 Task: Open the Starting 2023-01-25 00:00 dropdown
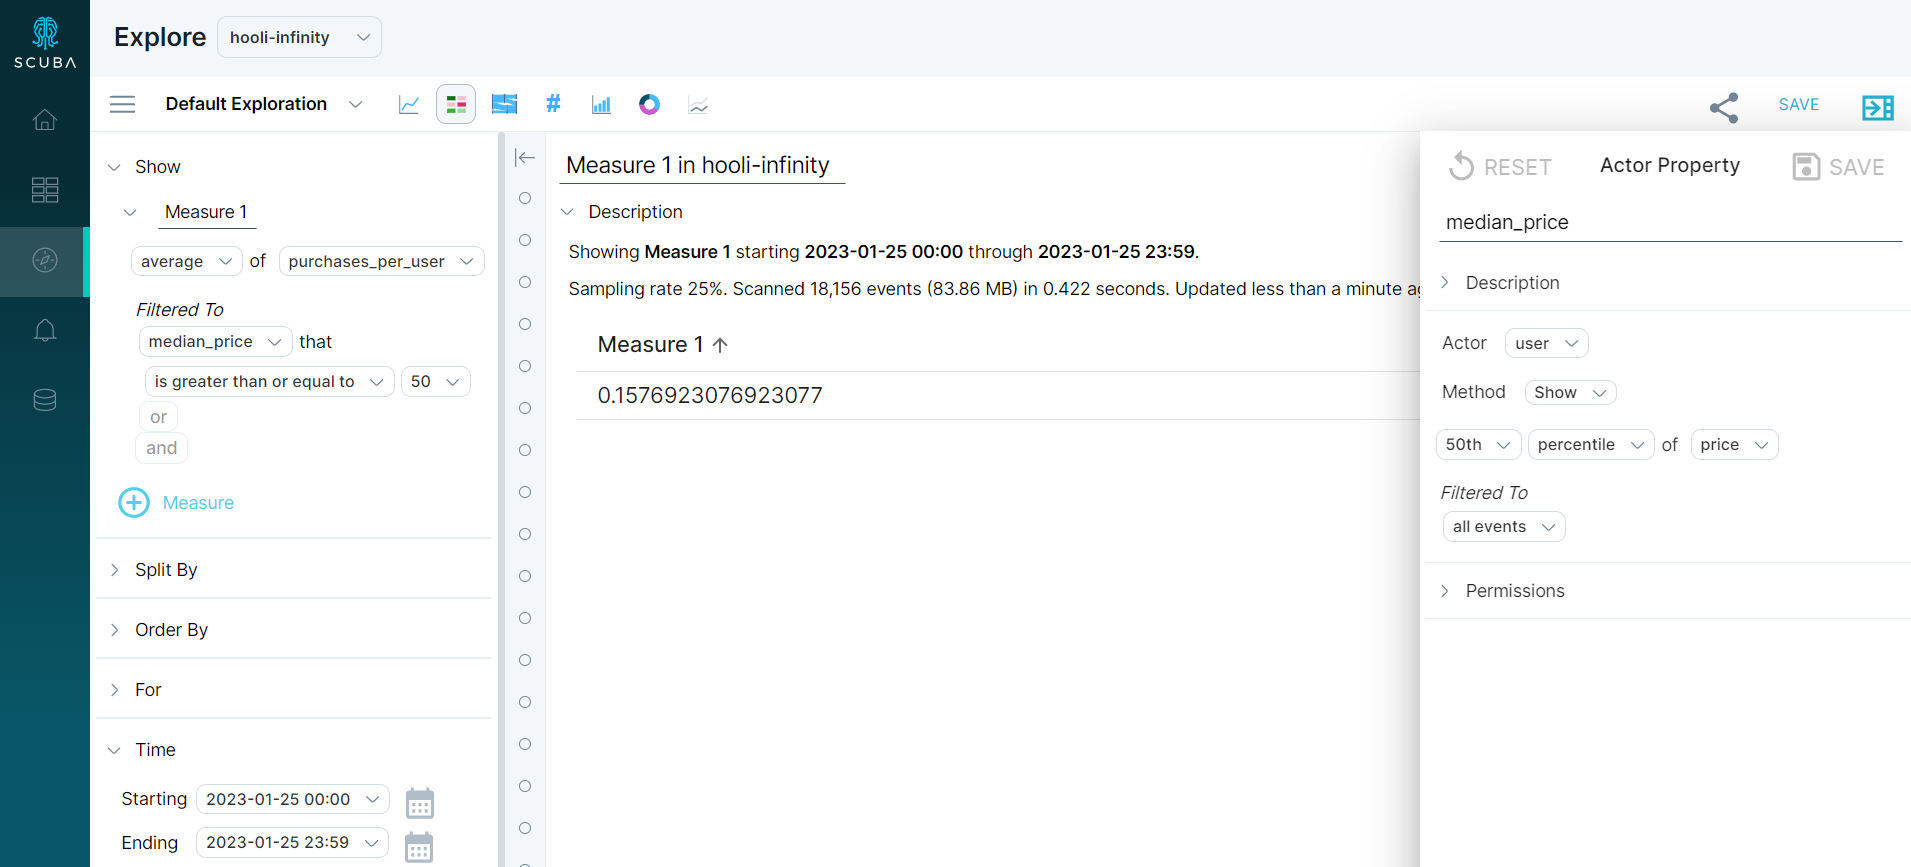coord(292,799)
